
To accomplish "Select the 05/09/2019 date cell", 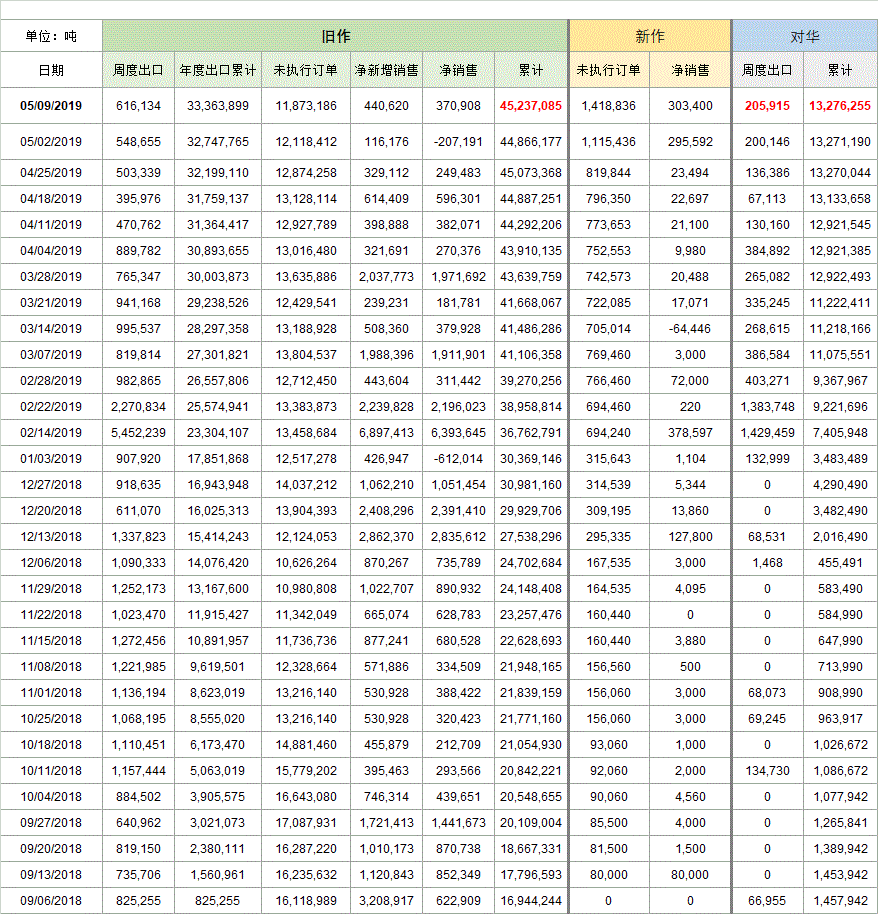I will (51, 106).
